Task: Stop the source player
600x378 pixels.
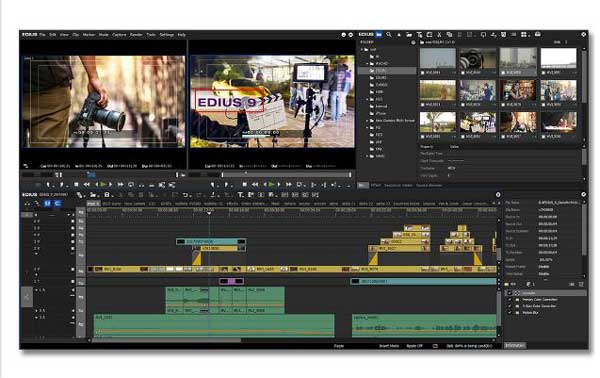Action: [x=76, y=184]
